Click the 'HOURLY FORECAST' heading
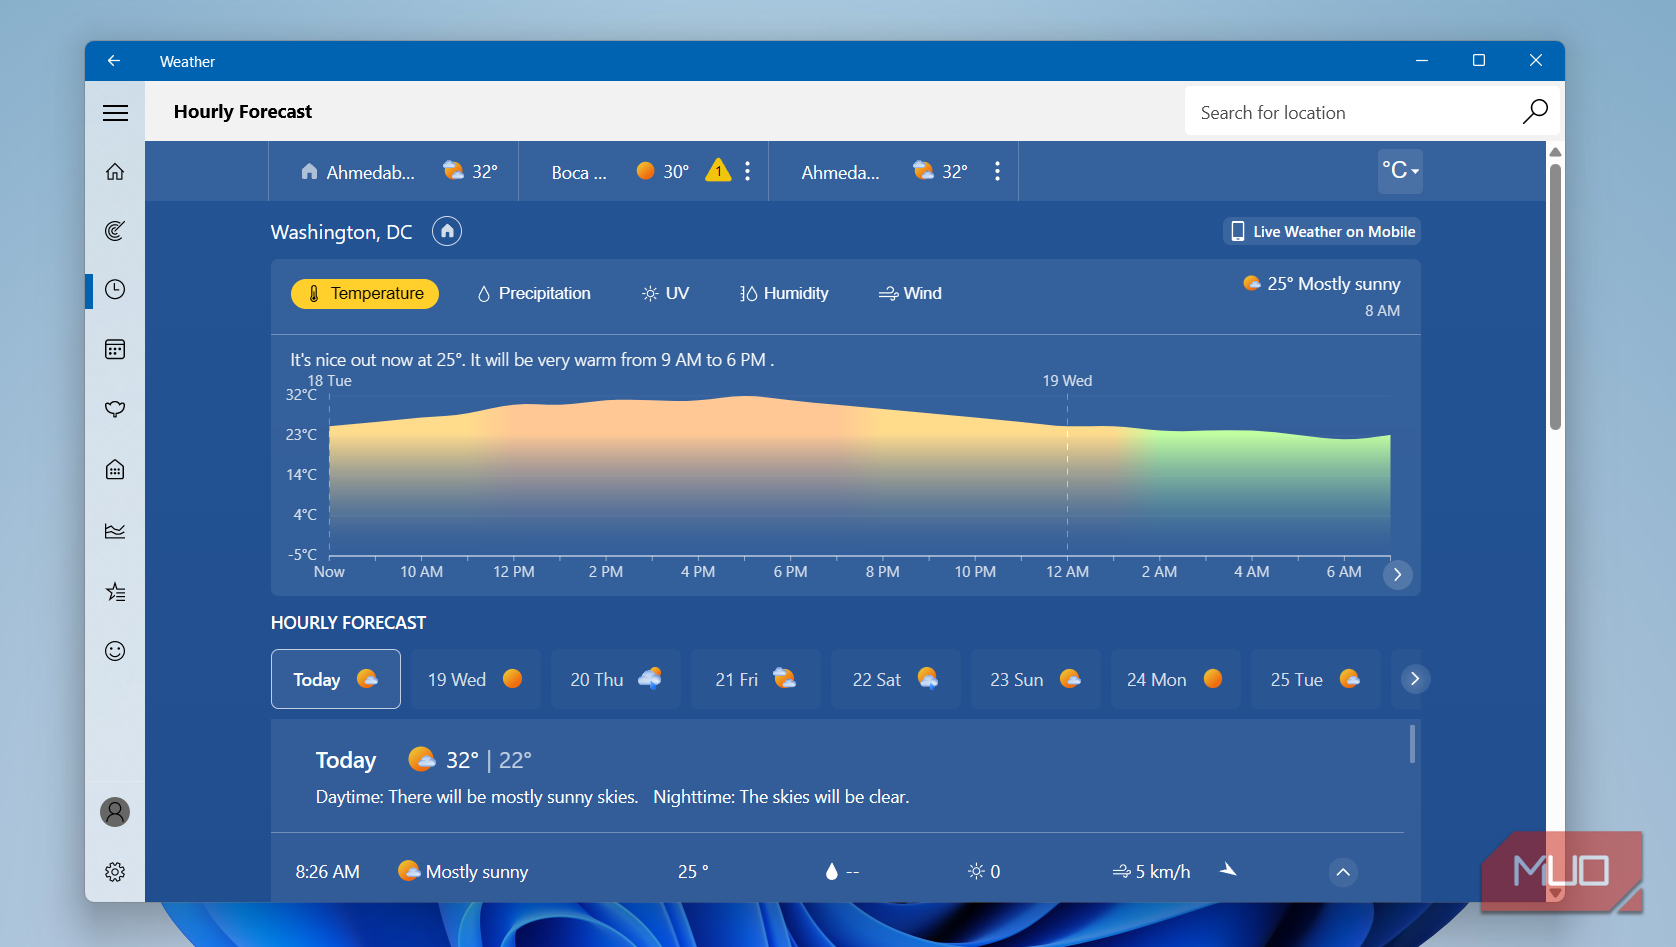1676x947 pixels. [348, 623]
